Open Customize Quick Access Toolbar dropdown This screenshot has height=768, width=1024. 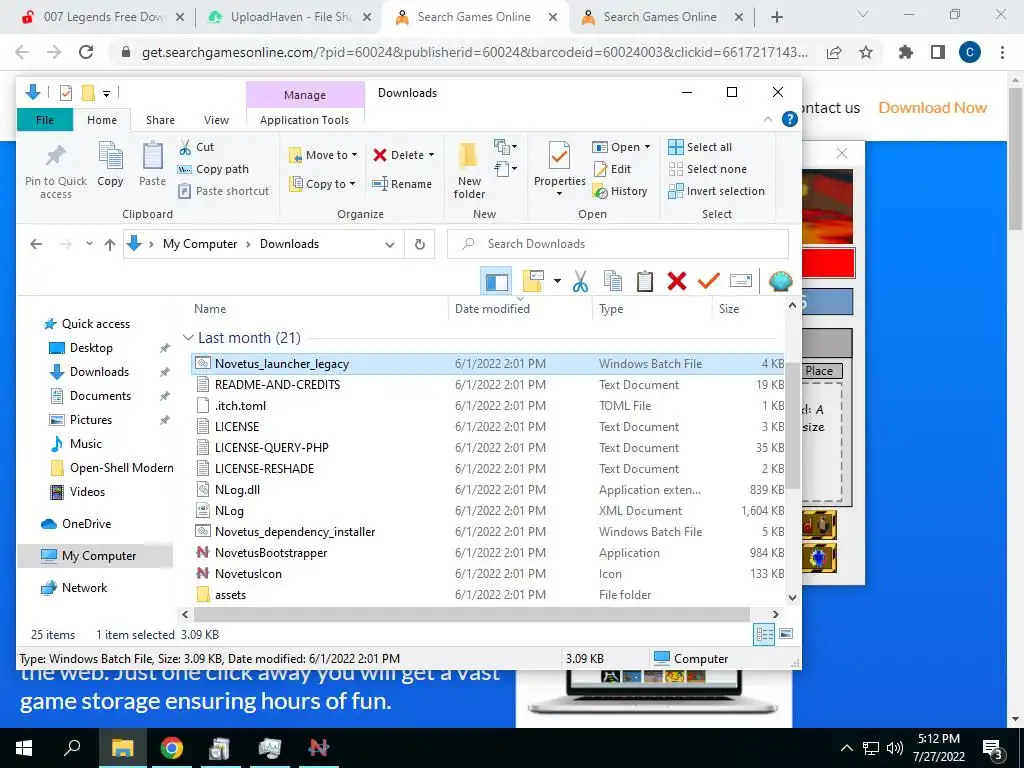(x=106, y=93)
